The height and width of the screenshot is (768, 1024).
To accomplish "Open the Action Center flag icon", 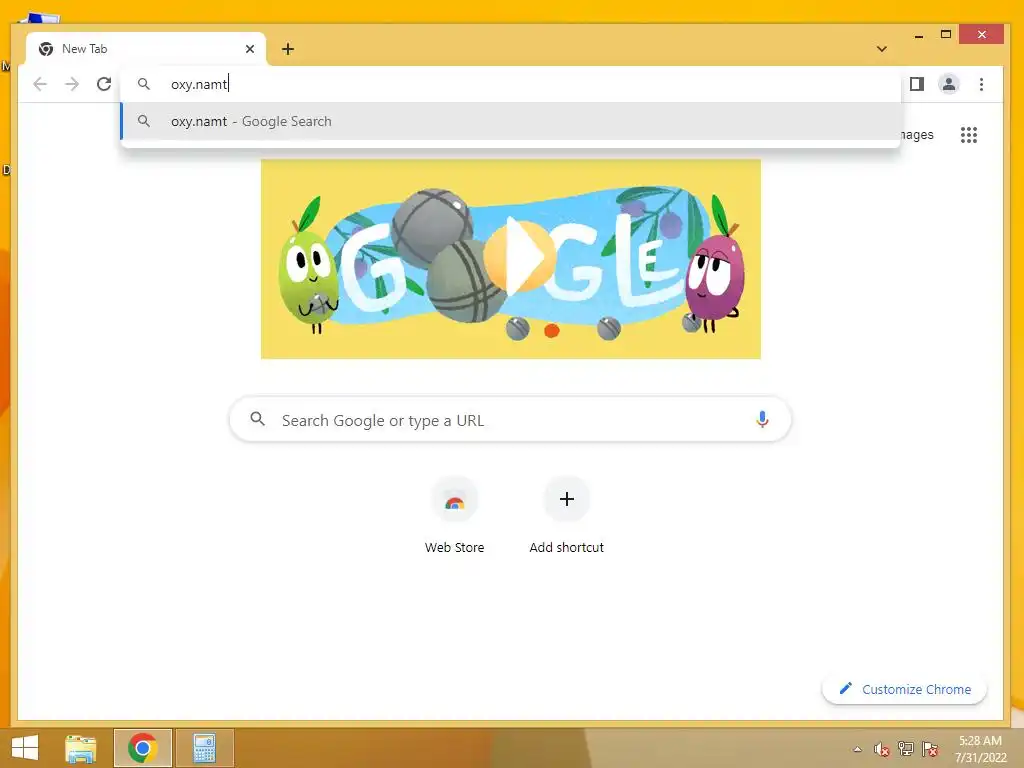I will (x=930, y=749).
